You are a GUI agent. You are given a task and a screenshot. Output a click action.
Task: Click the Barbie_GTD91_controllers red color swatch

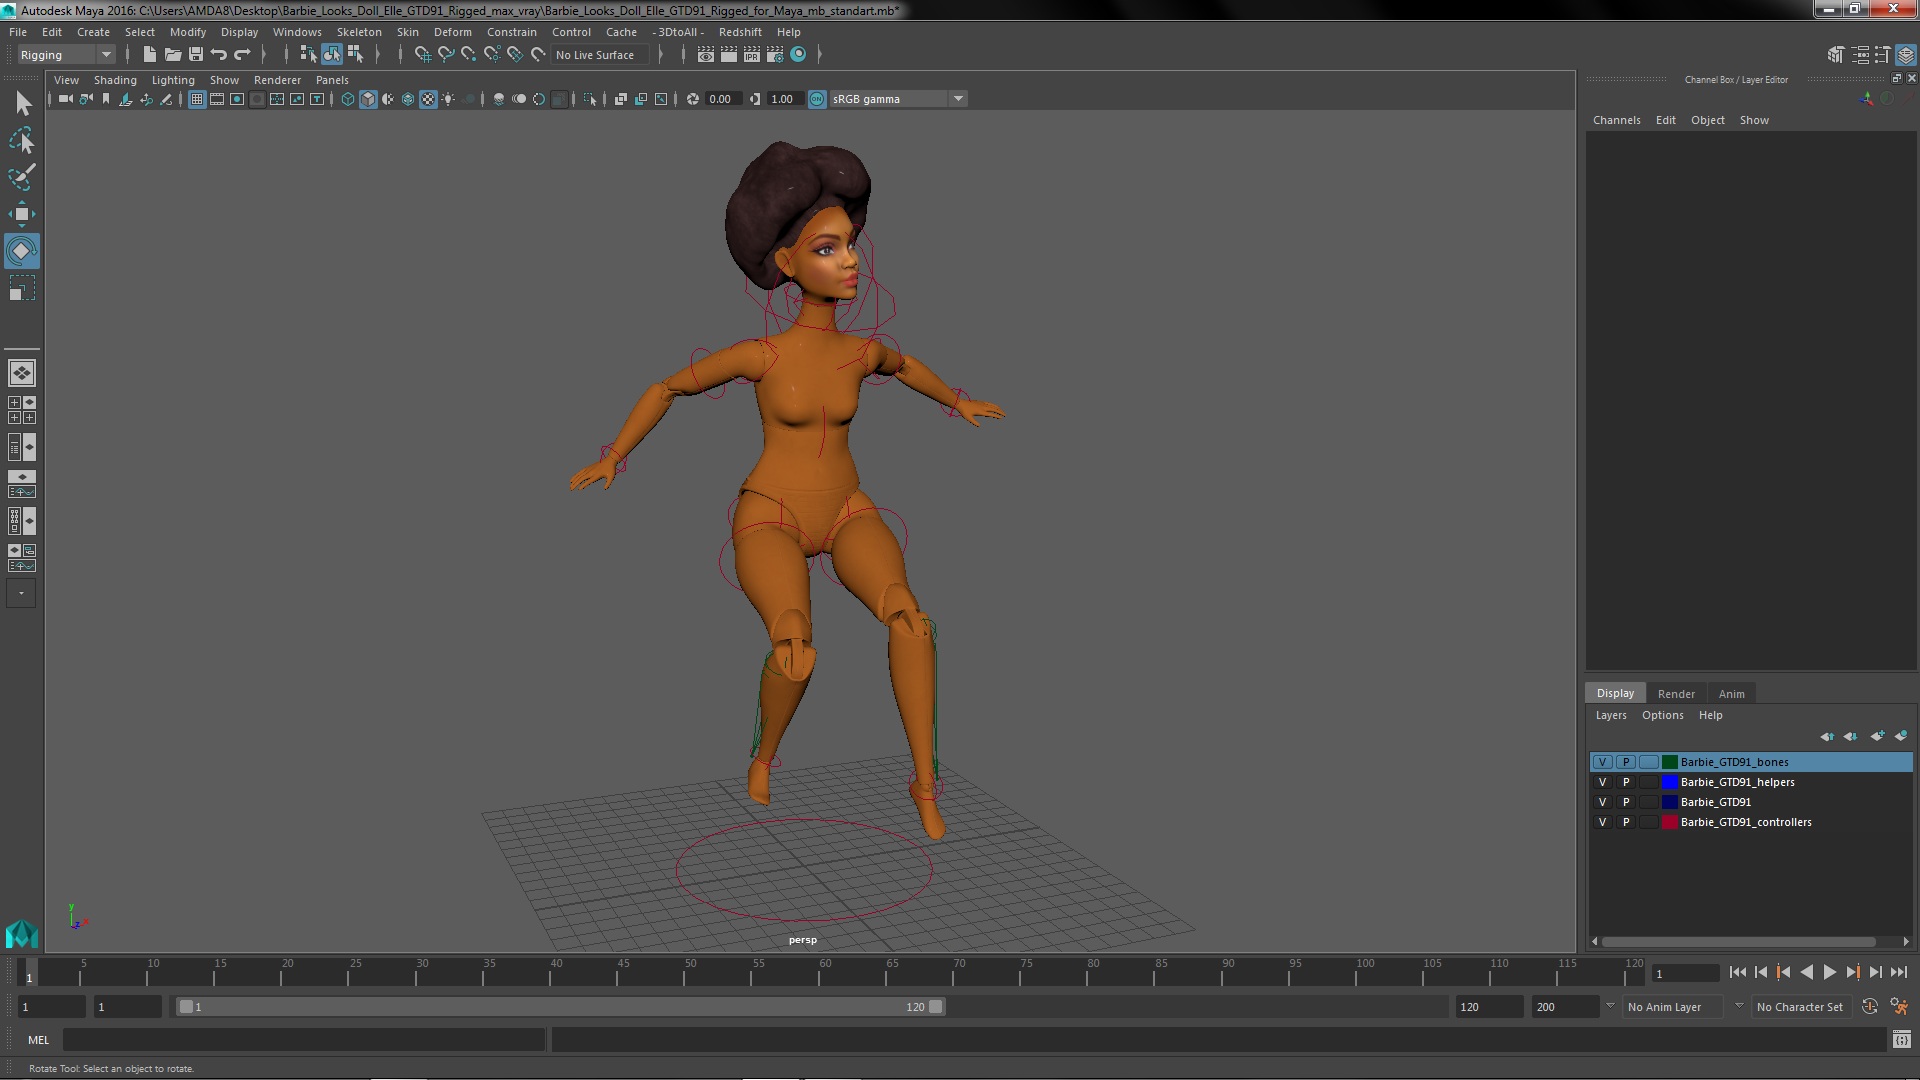tap(1669, 822)
